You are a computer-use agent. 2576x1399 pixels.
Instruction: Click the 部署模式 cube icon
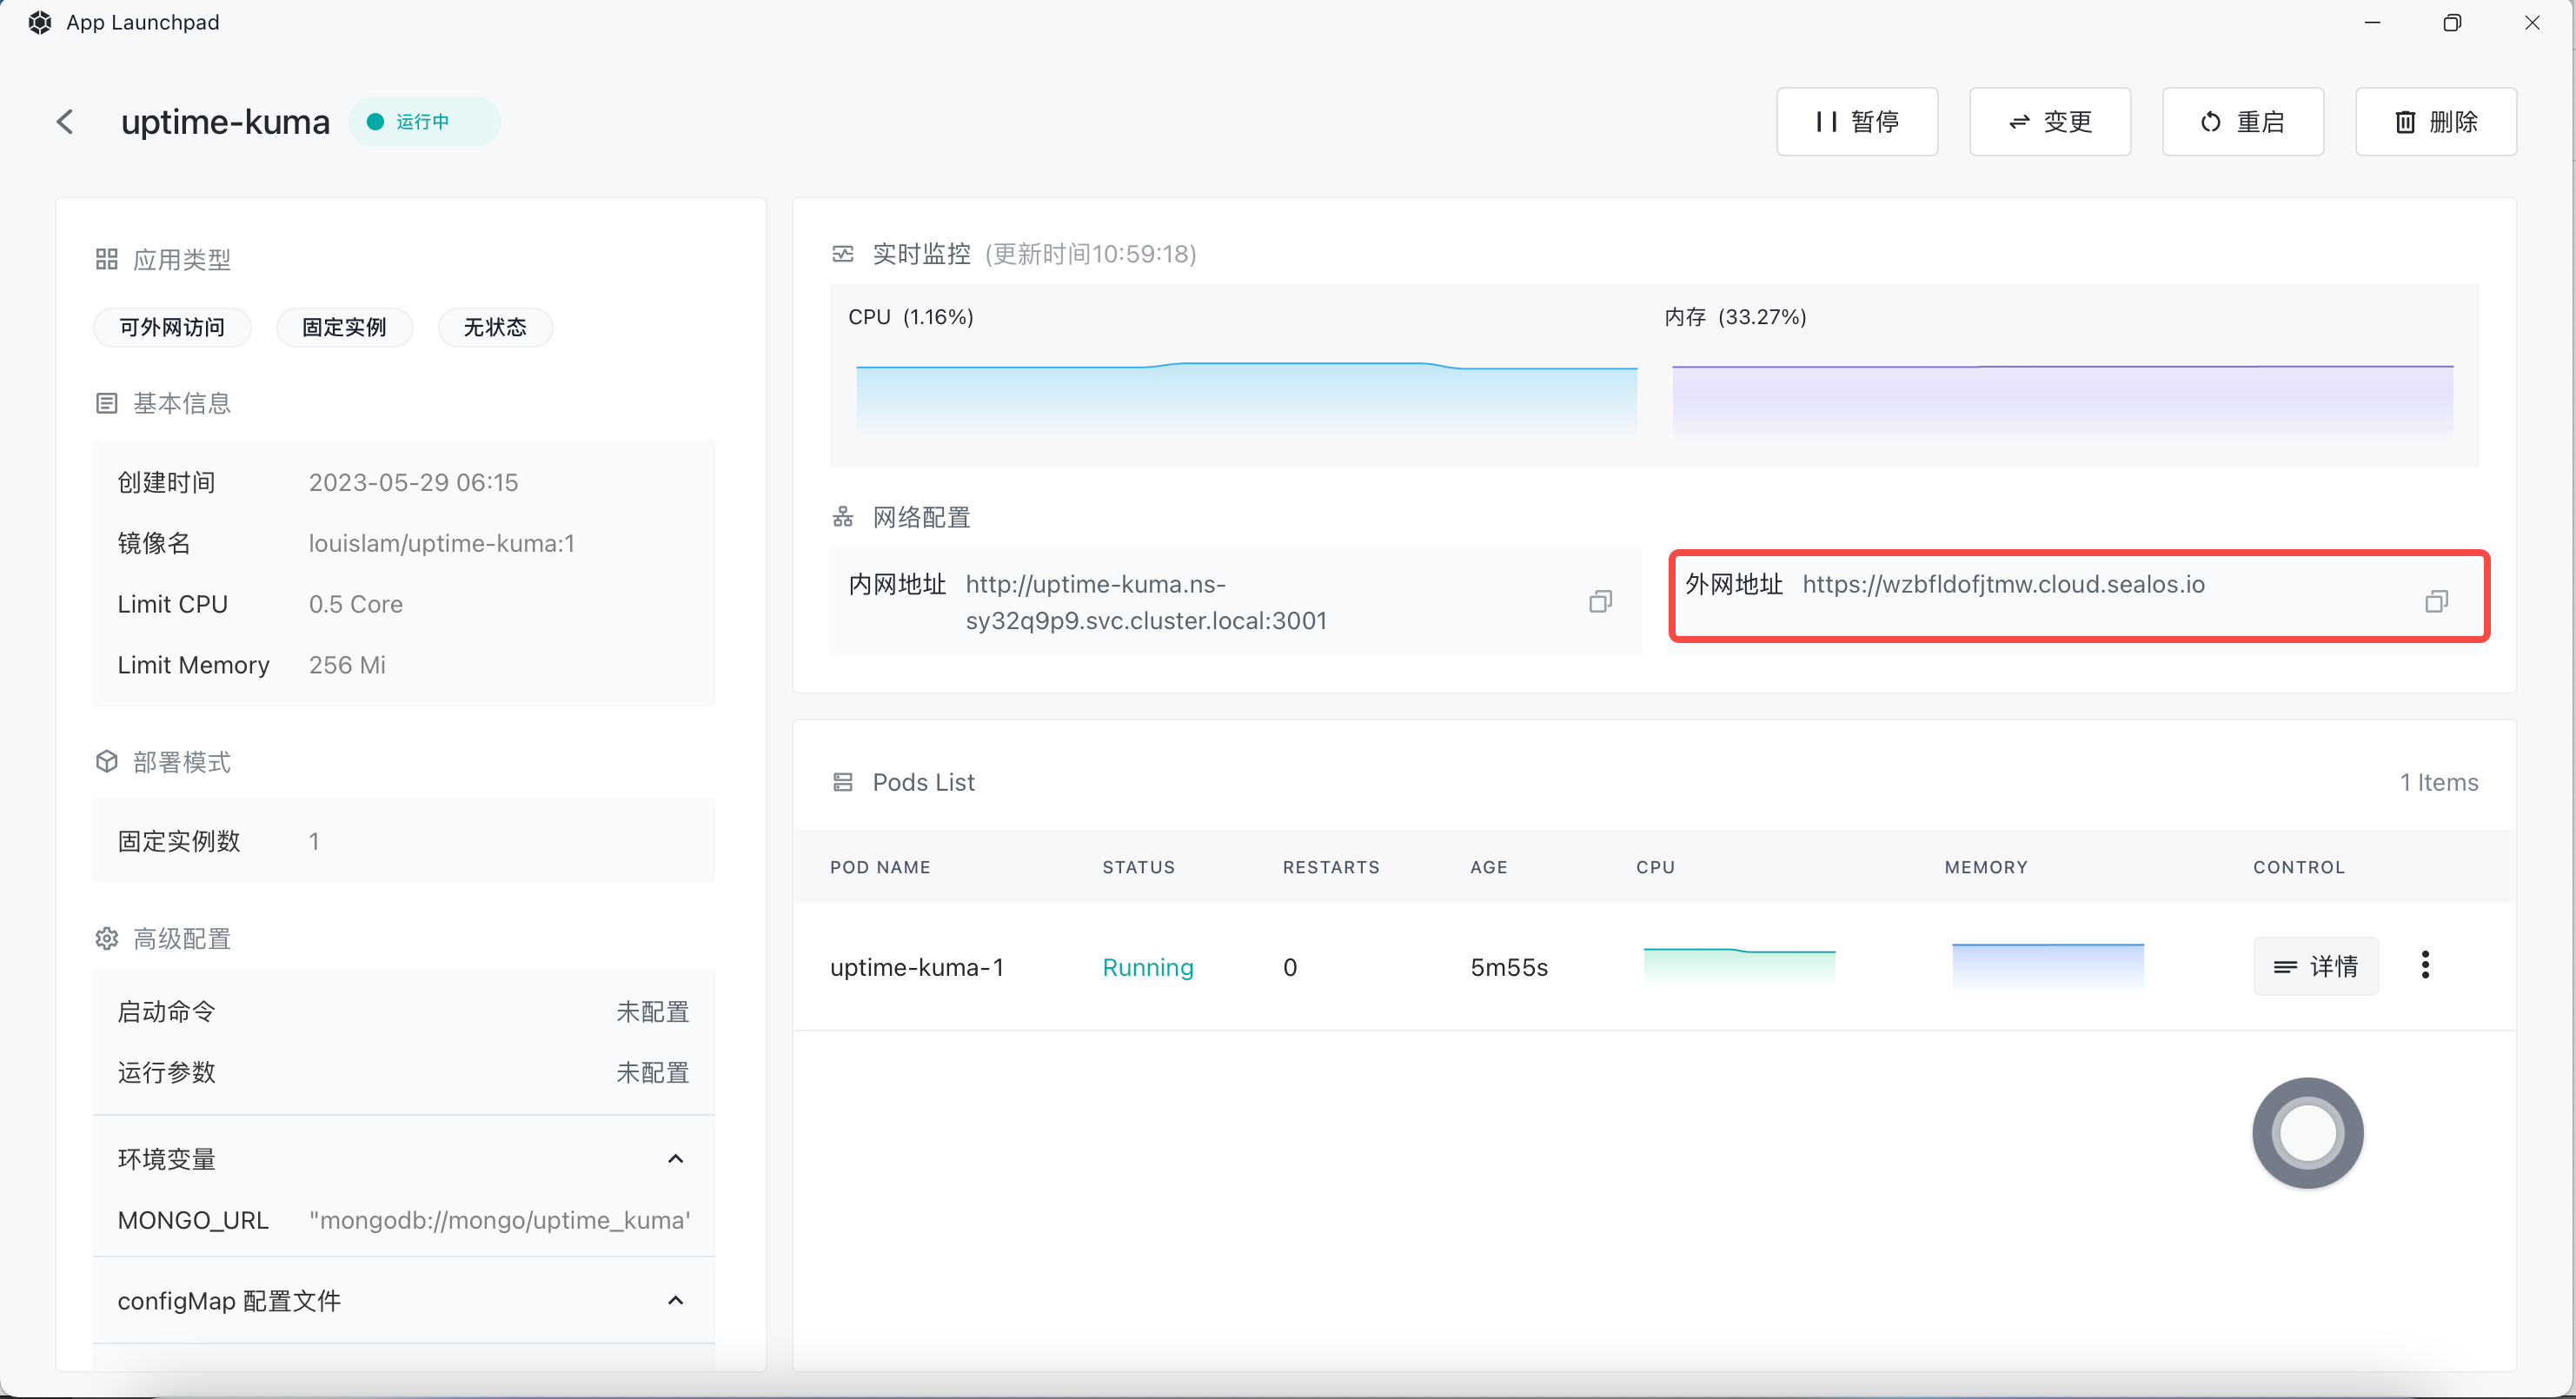(107, 762)
